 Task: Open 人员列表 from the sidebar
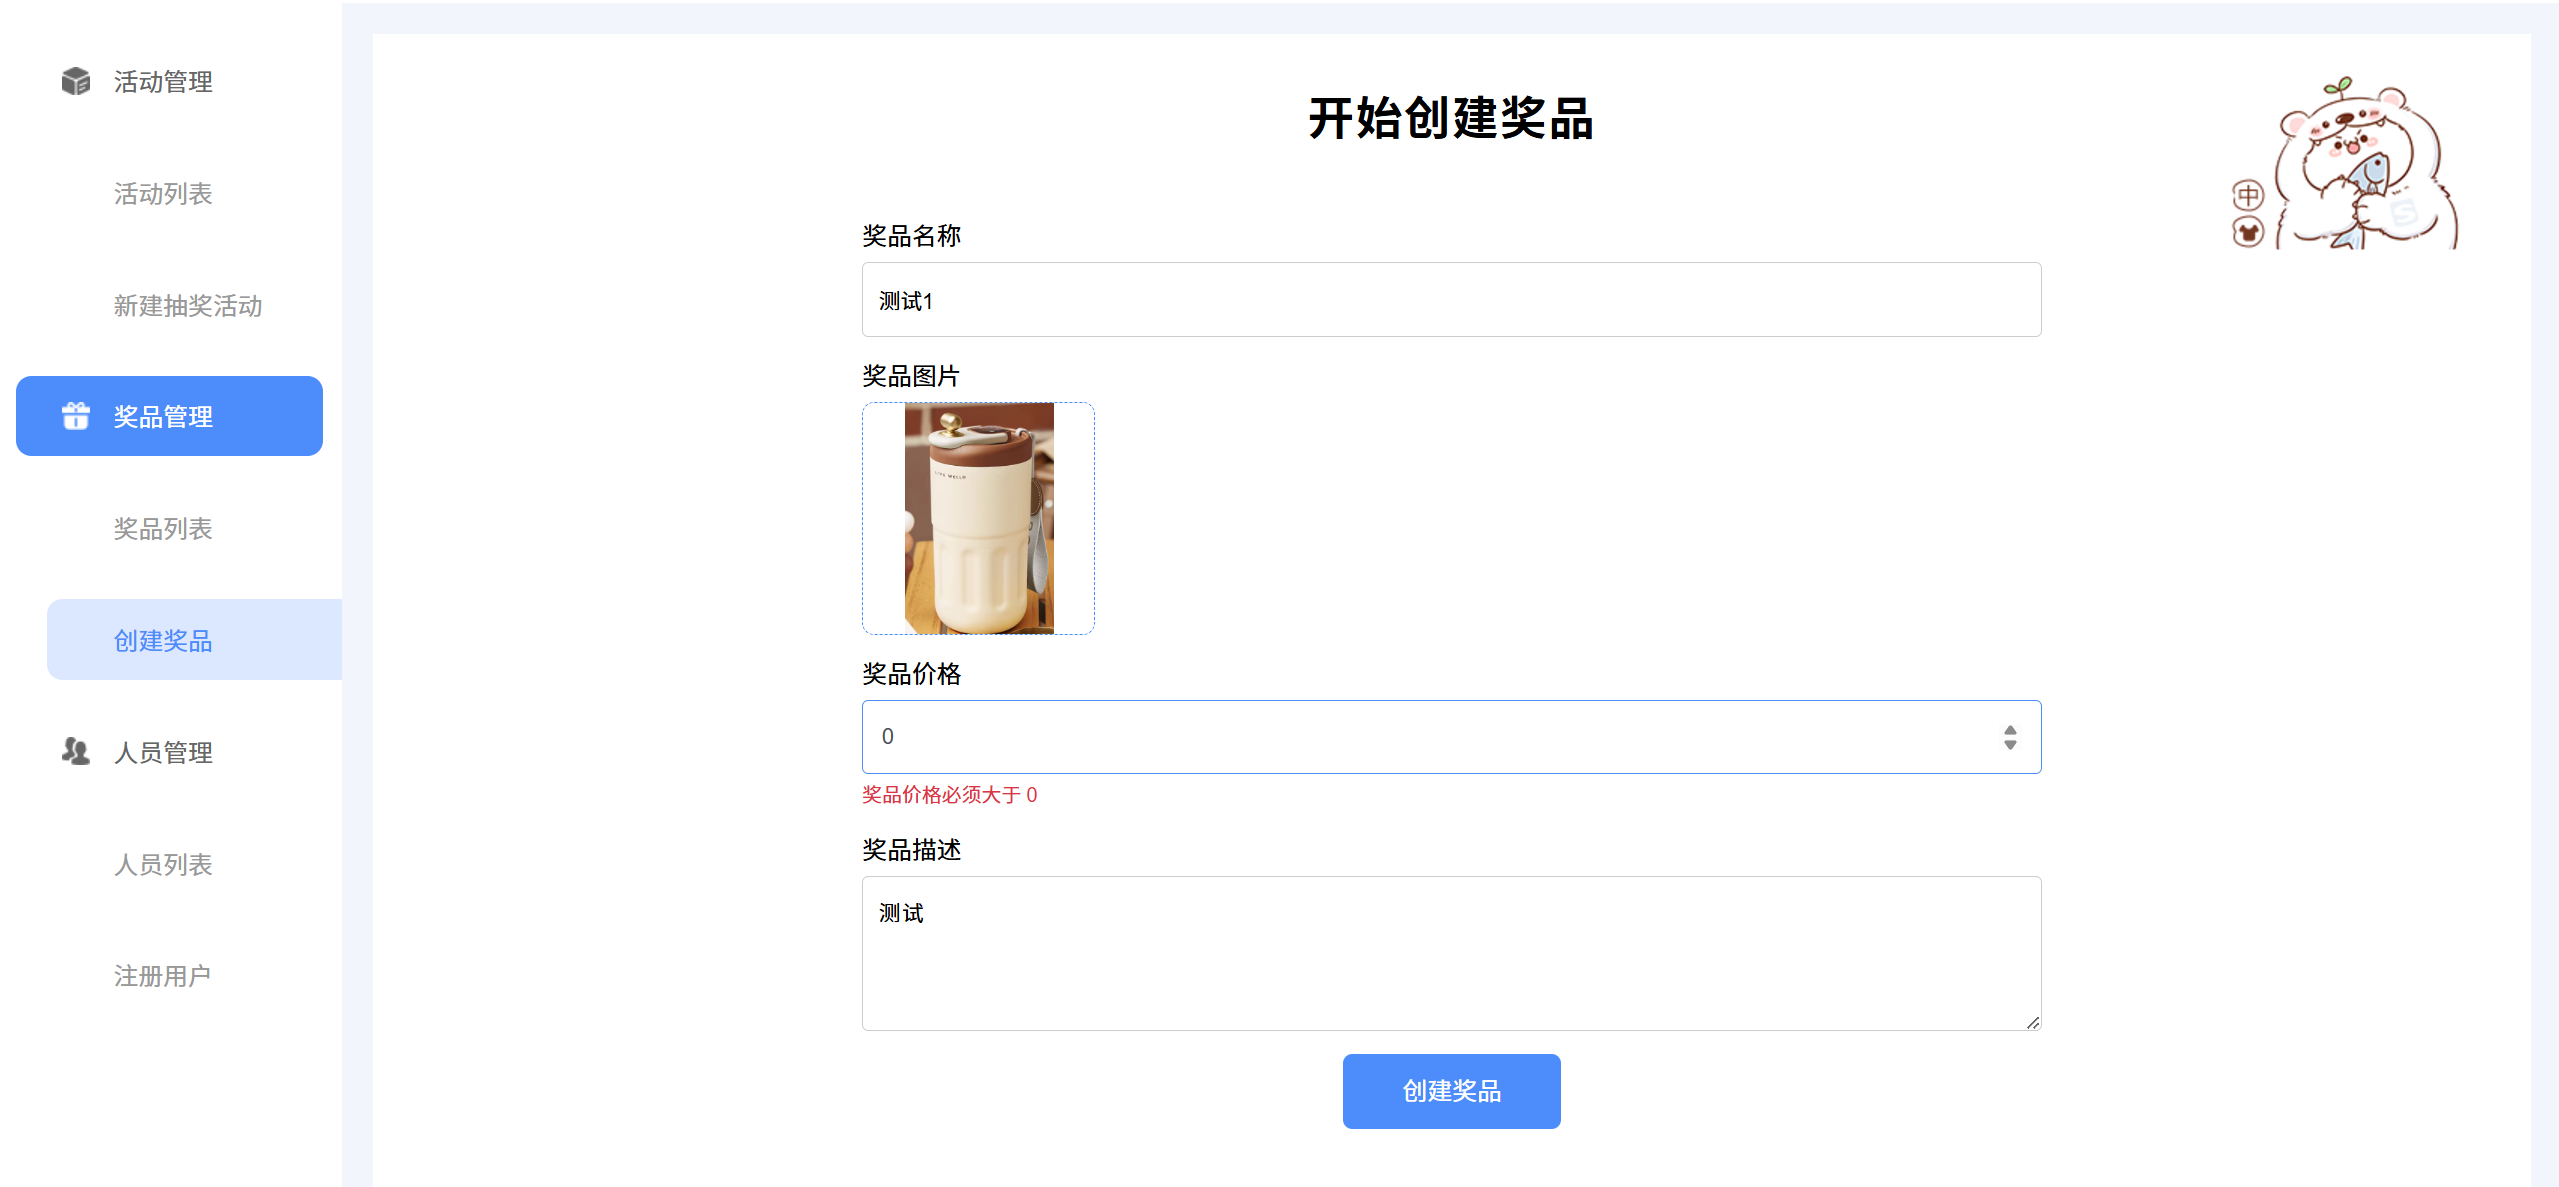pos(163,864)
